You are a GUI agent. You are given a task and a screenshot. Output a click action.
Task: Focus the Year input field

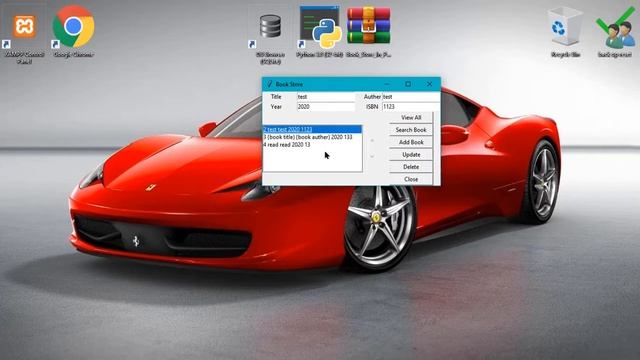click(x=326, y=107)
